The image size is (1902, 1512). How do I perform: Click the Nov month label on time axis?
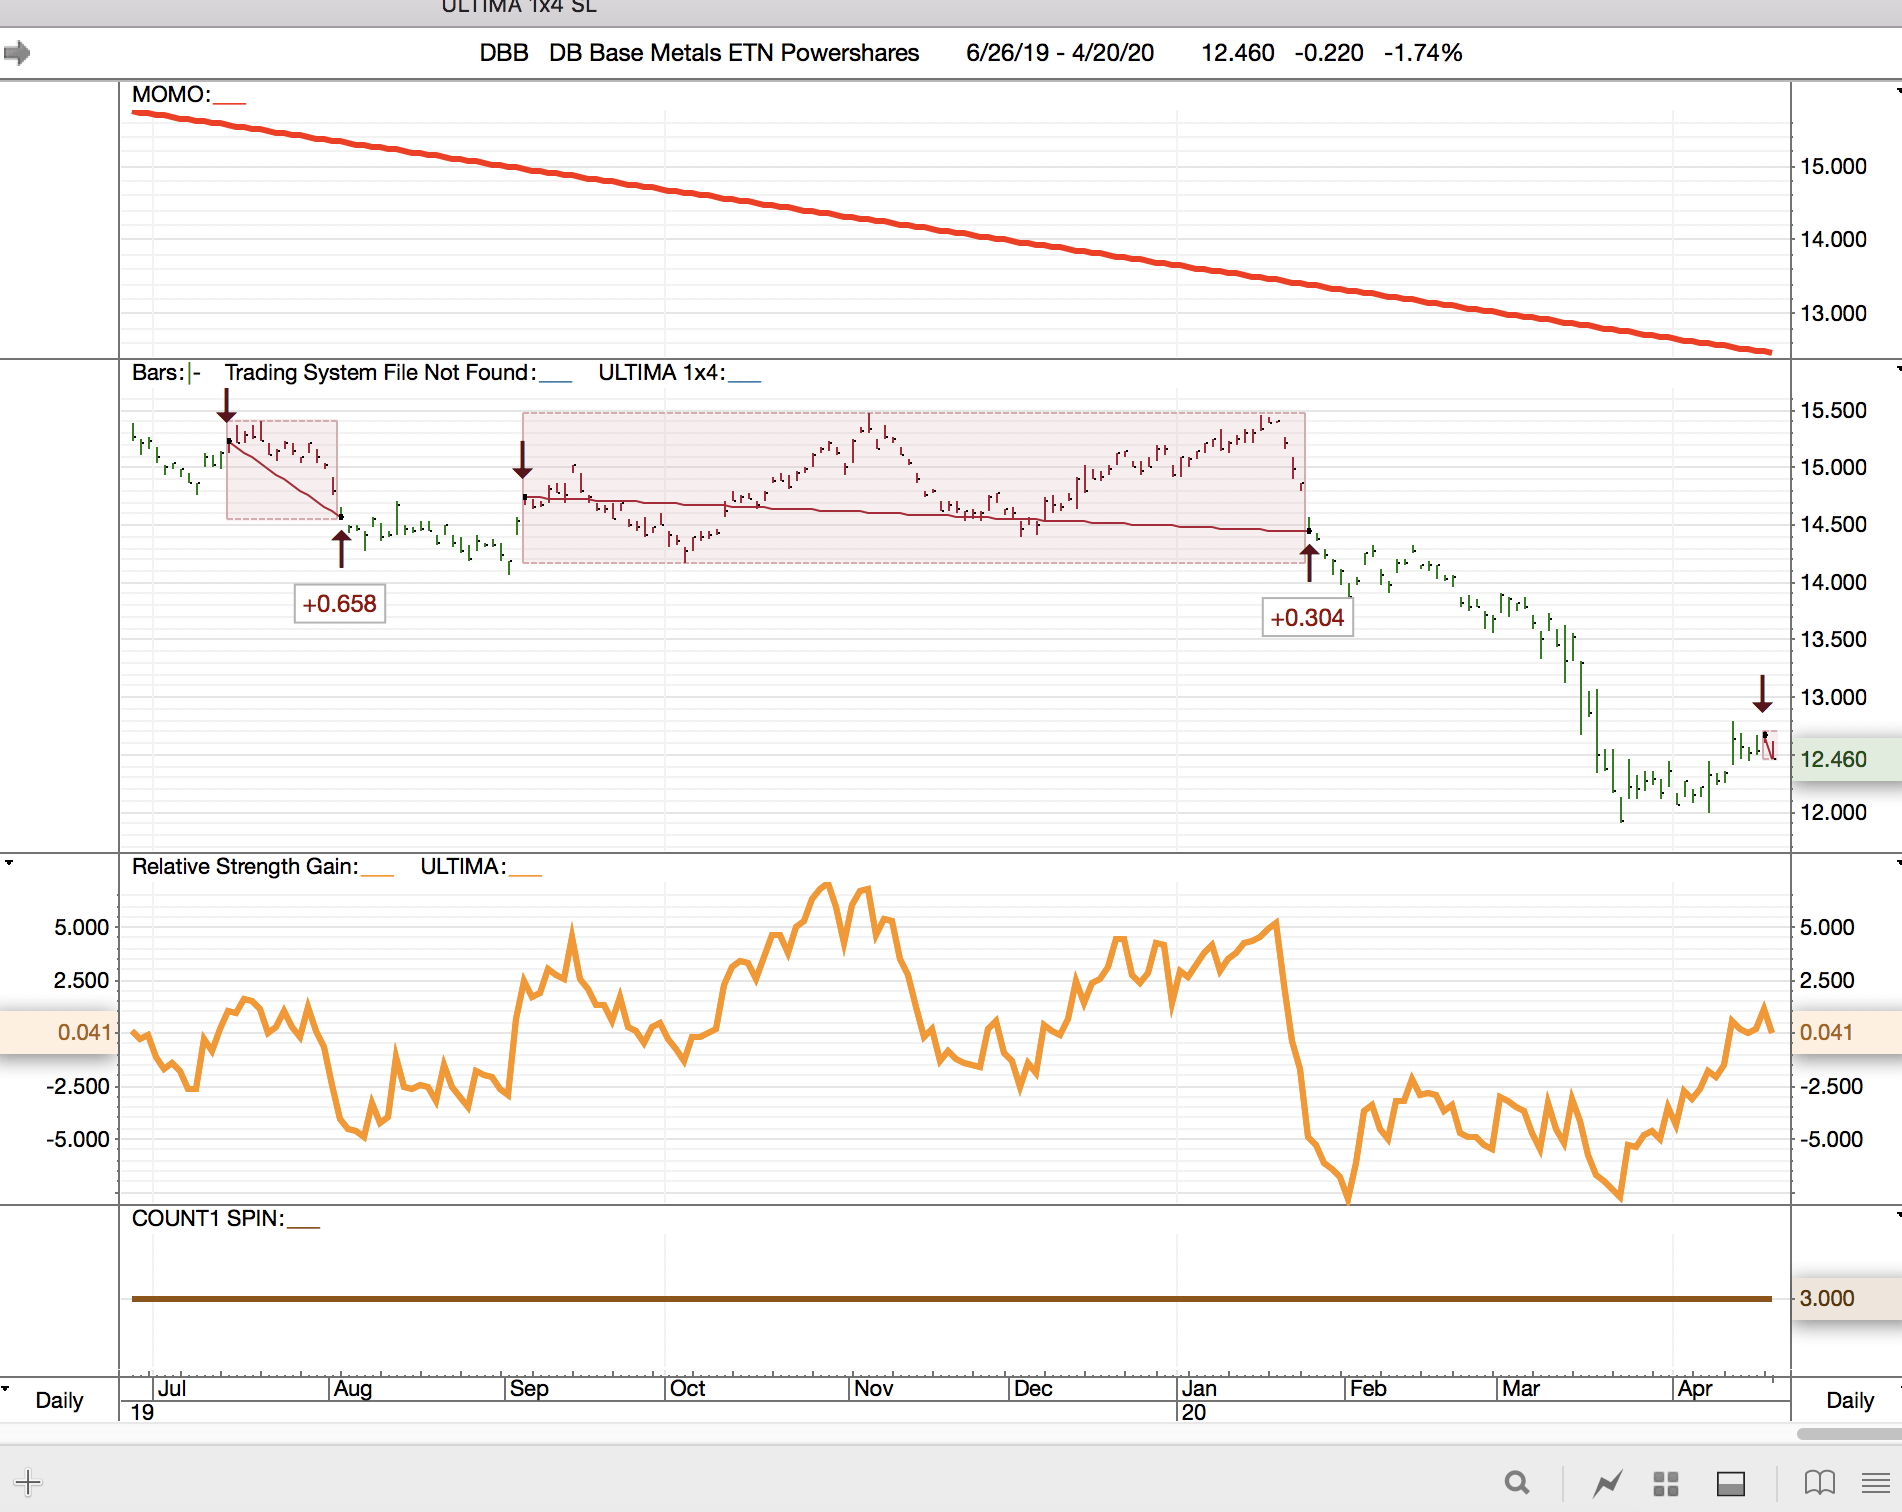(874, 1388)
